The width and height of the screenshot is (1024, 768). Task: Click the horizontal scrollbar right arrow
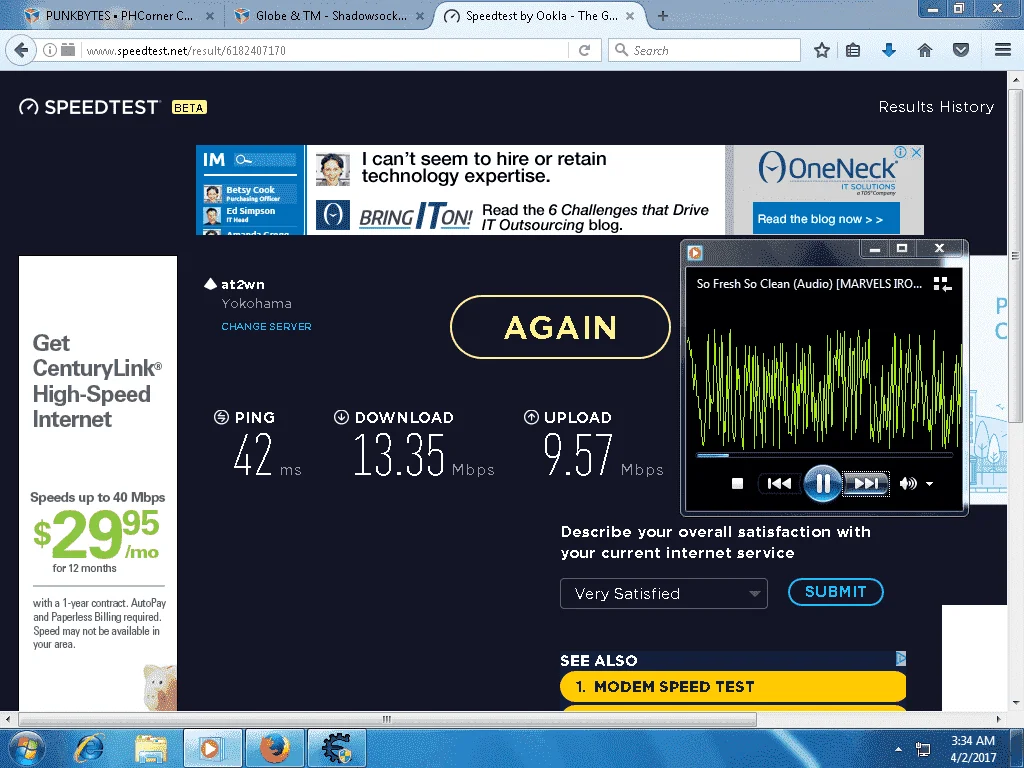(x=998, y=719)
